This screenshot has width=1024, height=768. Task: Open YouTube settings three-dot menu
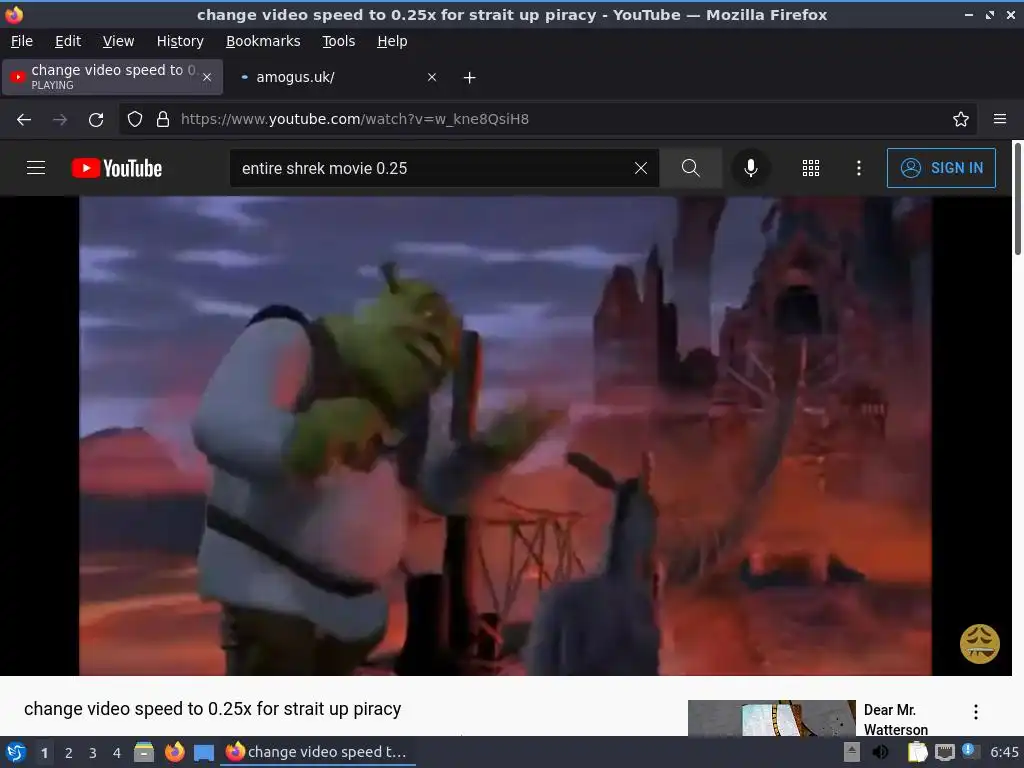click(859, 168)
